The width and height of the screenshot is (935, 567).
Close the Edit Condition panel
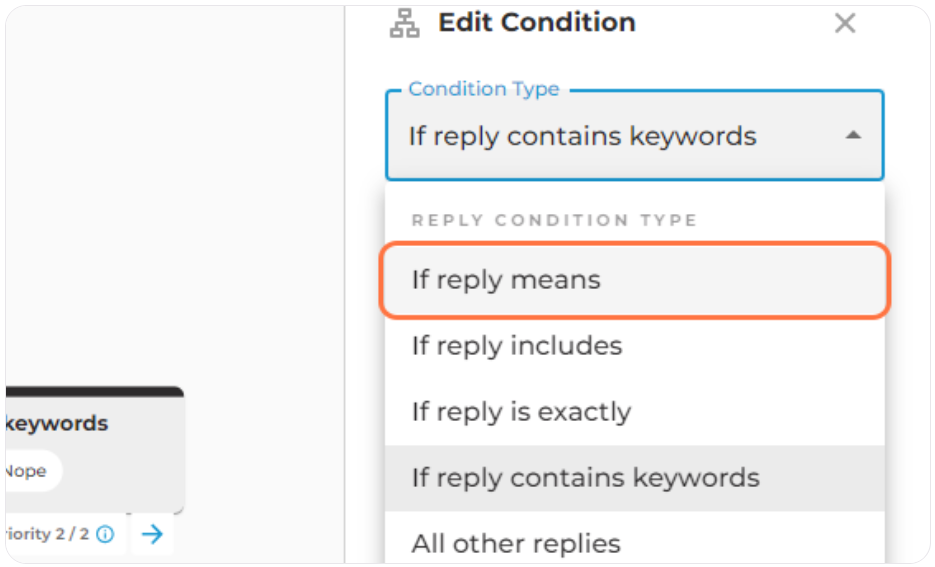point(844,23)
